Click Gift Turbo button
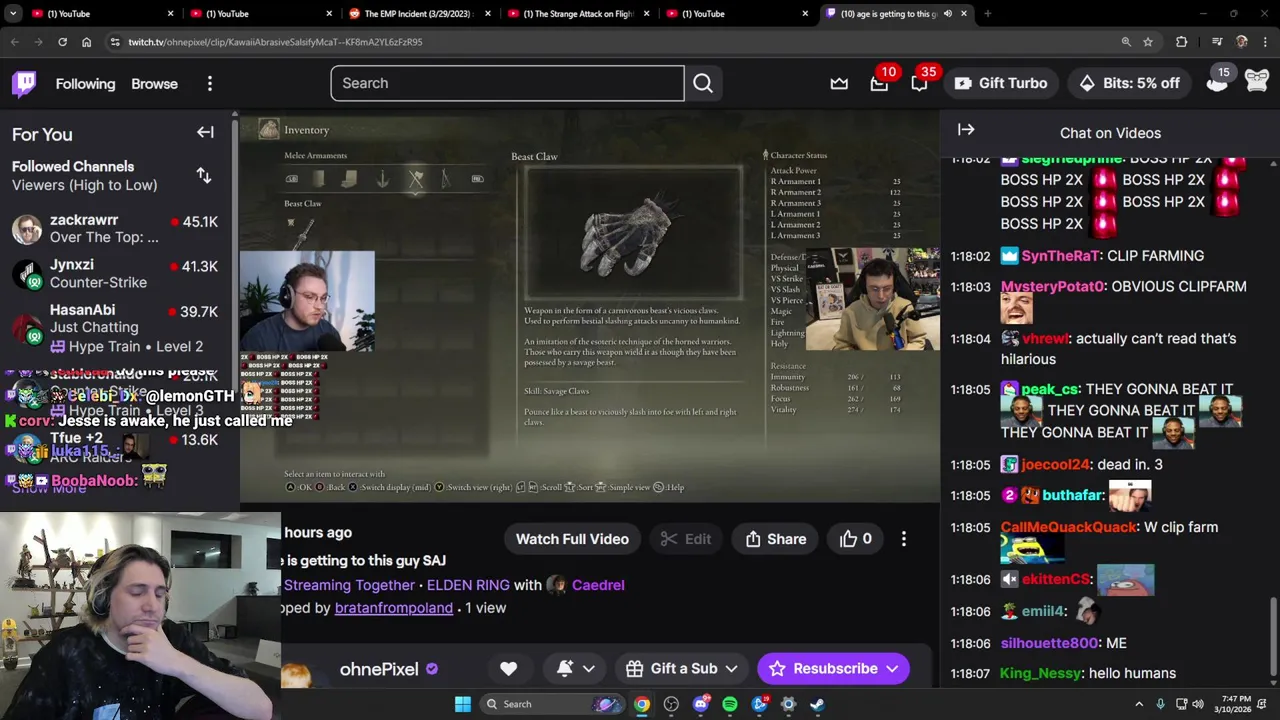 click(1001, 83)
